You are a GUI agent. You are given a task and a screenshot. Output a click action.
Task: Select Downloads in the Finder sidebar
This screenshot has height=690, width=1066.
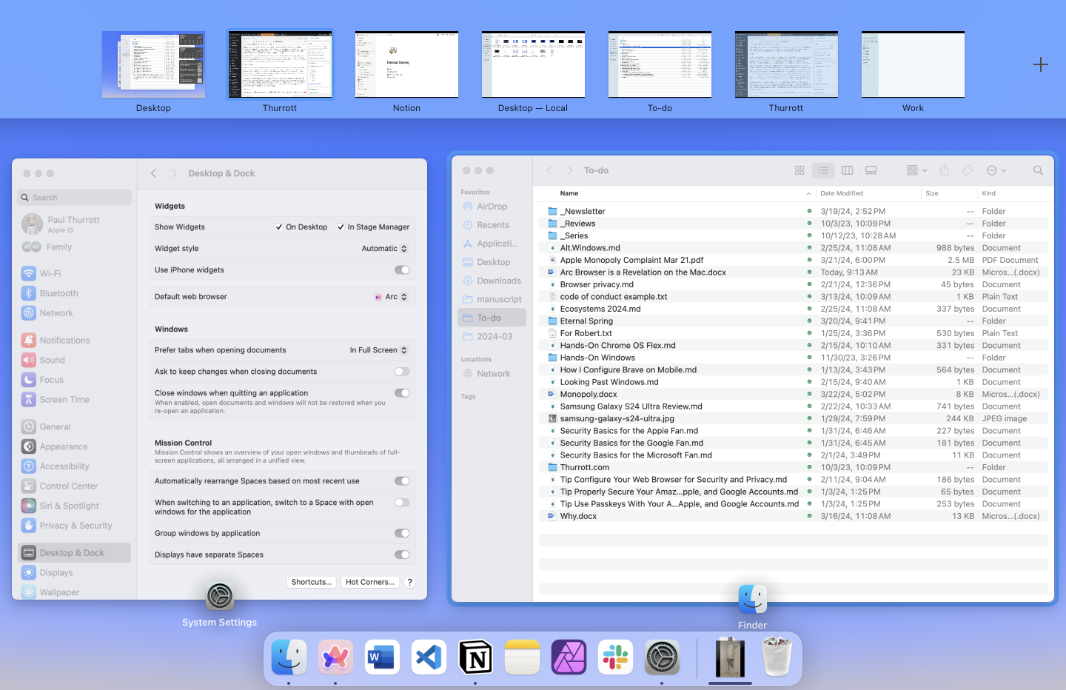(498, 281)
